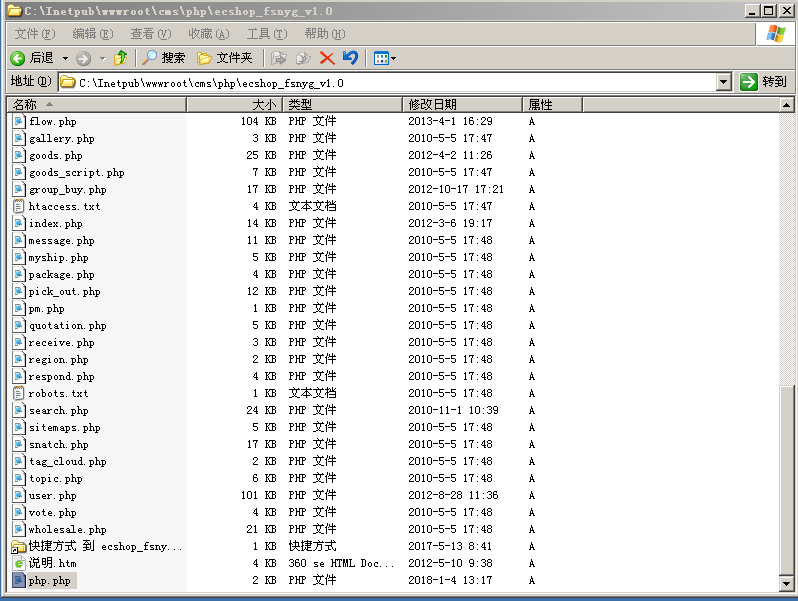This screenshot has height=601, width=798.
Task: Select the message.php file icon
Action: coord(18,241)
